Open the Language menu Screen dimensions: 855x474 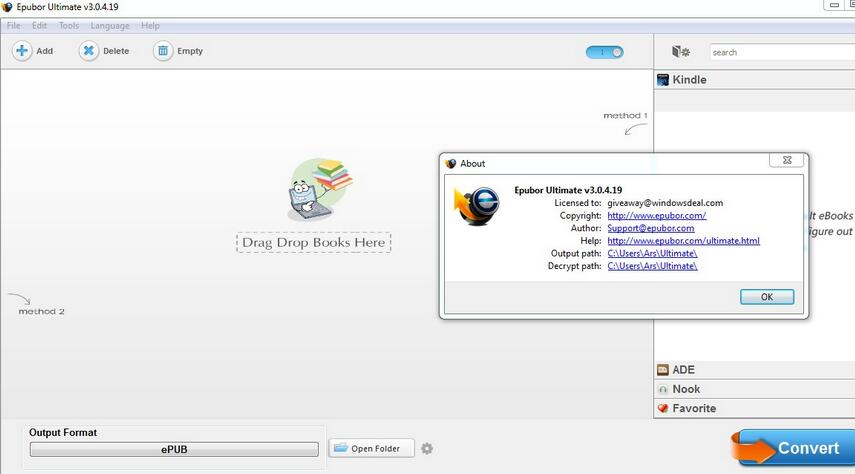pos(110,26)
